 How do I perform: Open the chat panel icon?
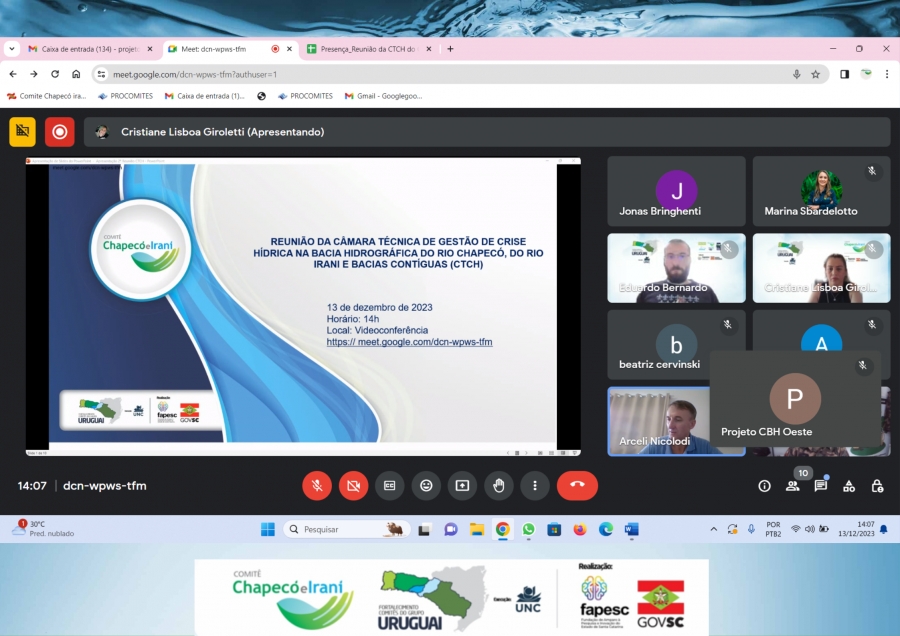click(821, 486)
